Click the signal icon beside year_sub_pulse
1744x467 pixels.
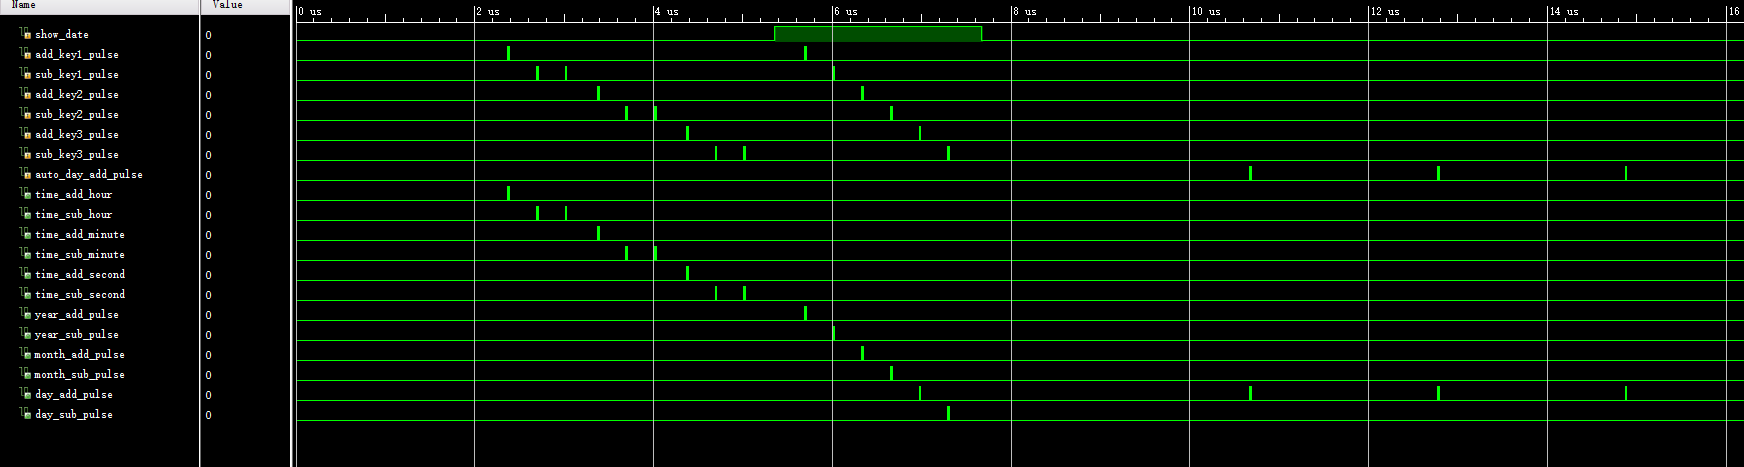coord(25,334)
